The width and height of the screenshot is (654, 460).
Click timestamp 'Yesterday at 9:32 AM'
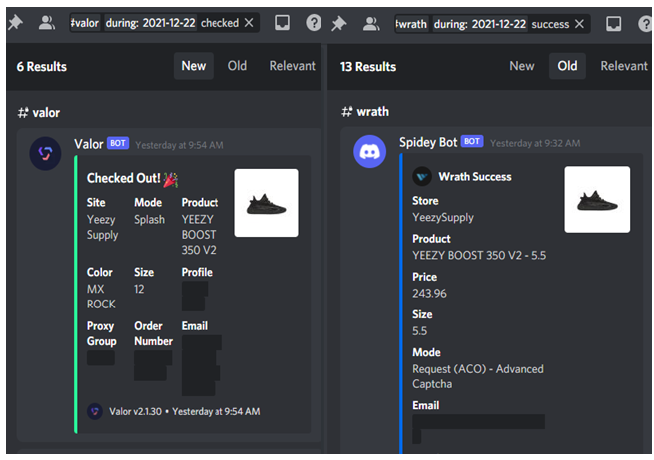pyautogui.click(x=535, y=143)
